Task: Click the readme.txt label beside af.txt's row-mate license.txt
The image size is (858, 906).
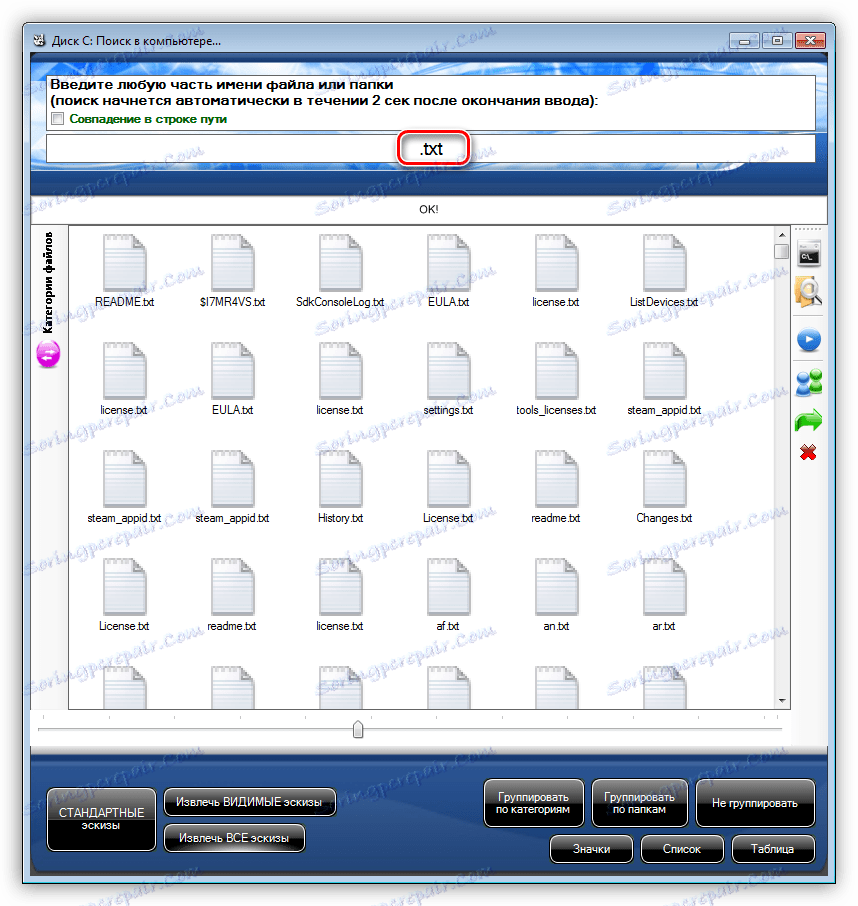Action: click(232, 626)
